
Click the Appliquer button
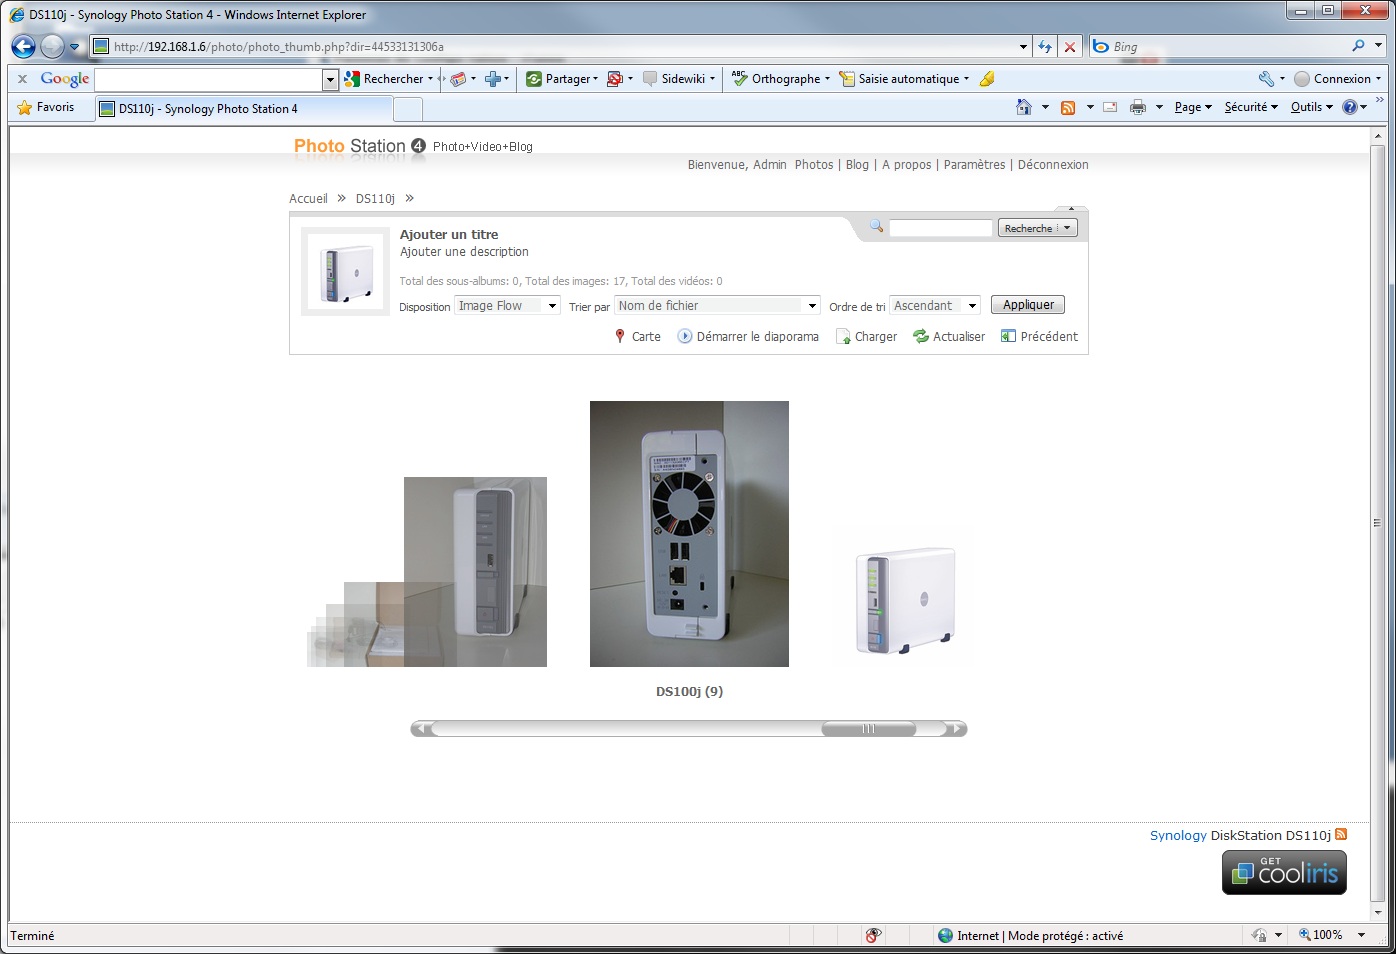(x=1028, y=305)
